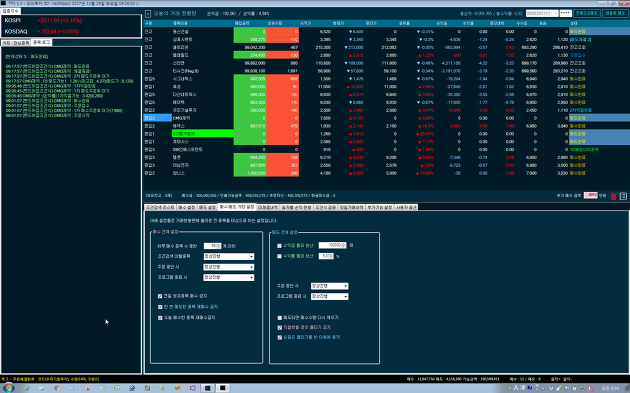Toggle 오늘 매수한 종목 재매수금지 checkbox

[160, 317]
